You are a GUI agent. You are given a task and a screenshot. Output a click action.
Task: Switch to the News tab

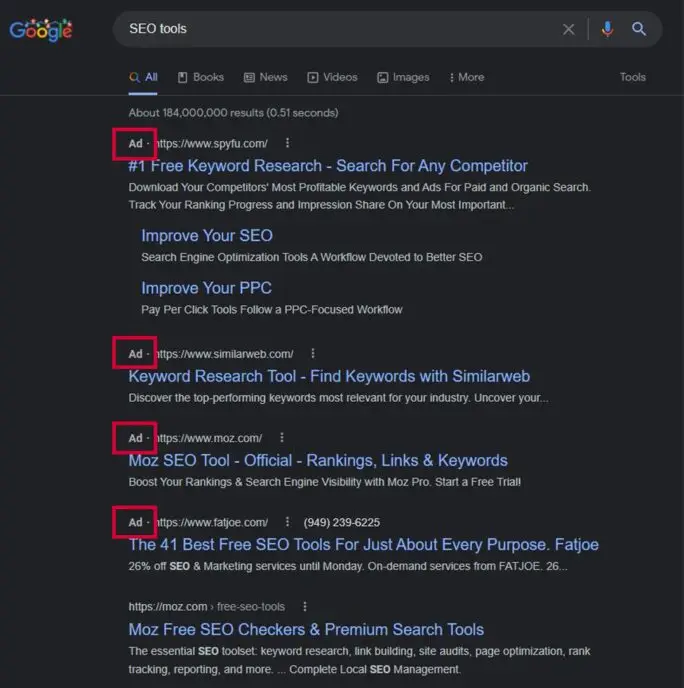click(x=265, y=78)
